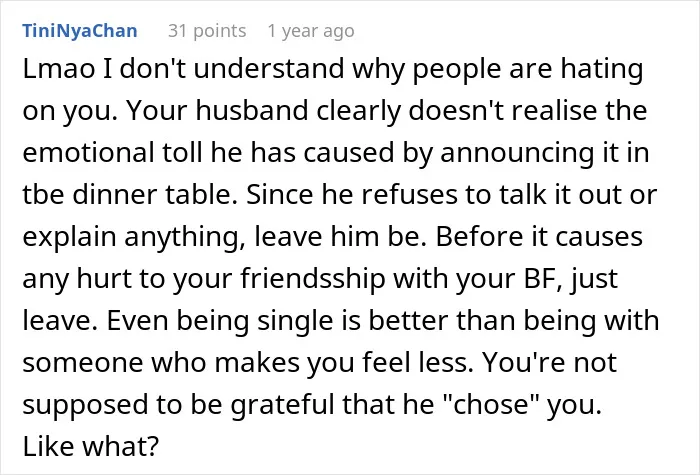This screenshot has width=700, height=475.
Task: Click the word 'someone' in the comment
Action: pos(83,362)
